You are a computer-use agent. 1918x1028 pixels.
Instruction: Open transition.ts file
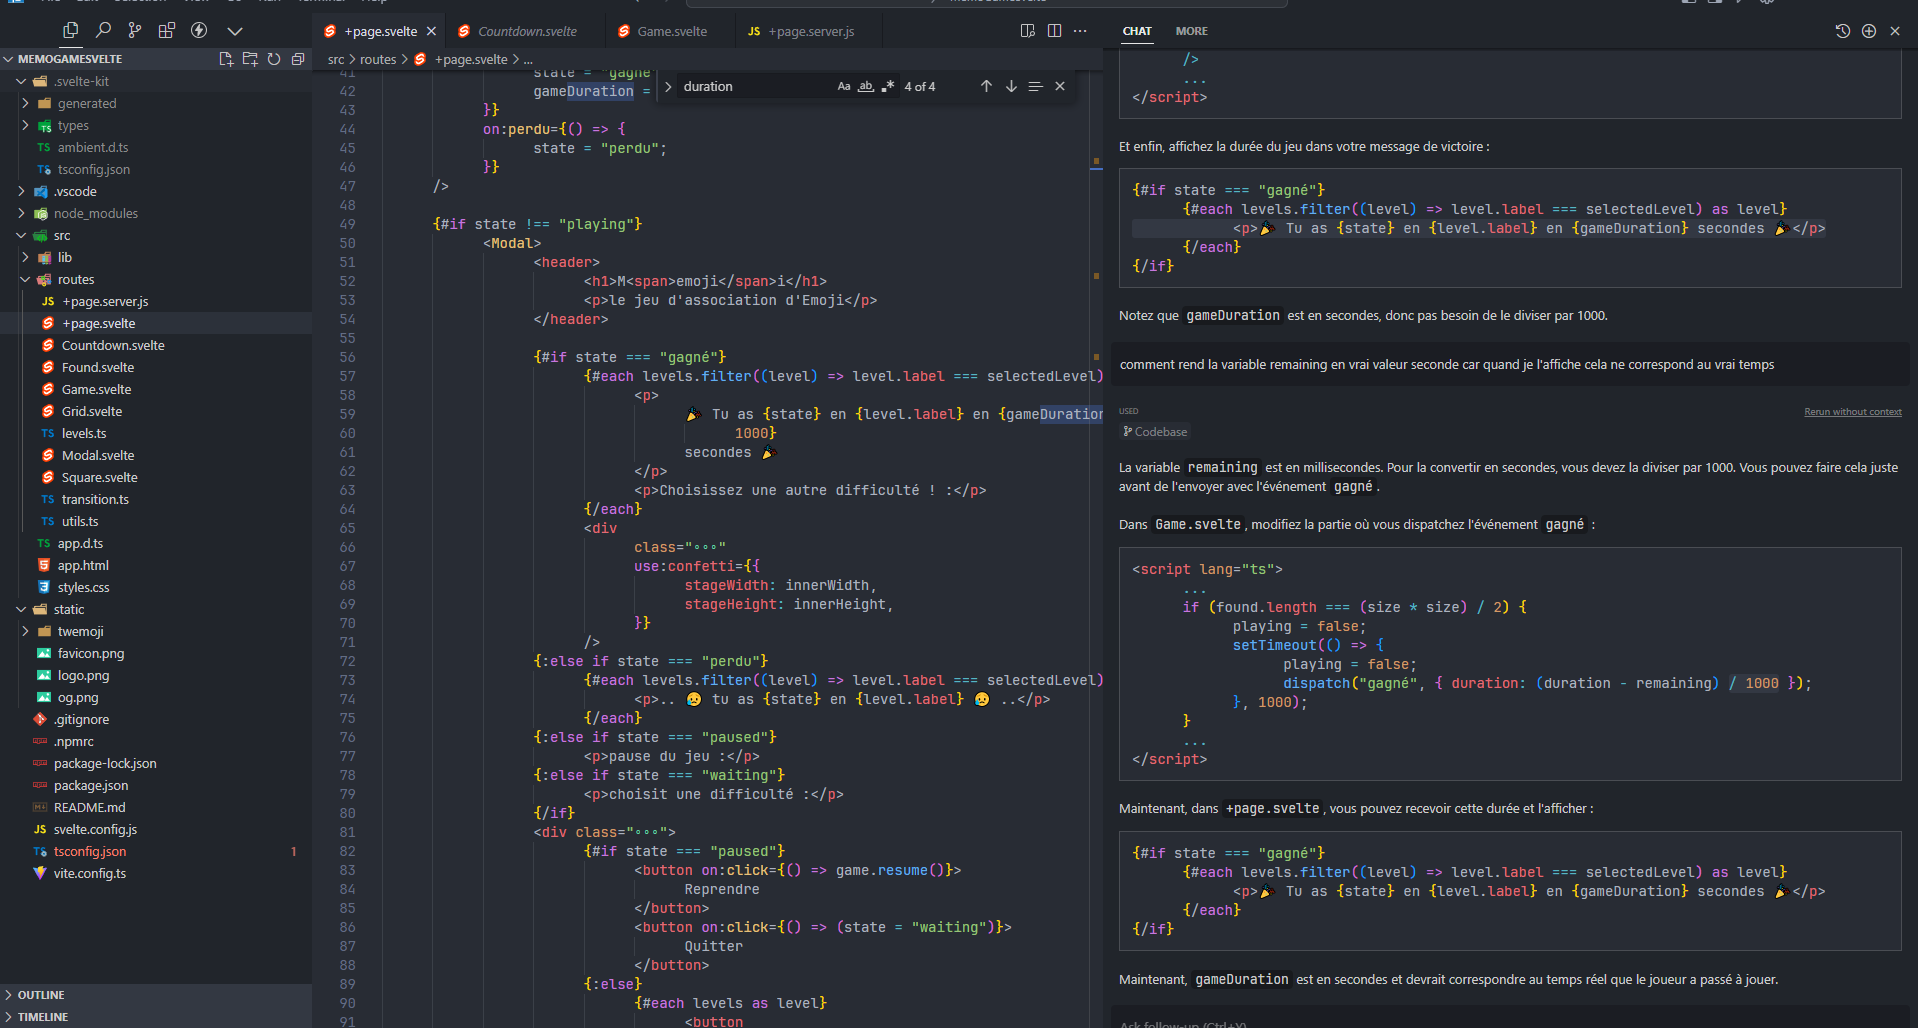click(156, 499)
